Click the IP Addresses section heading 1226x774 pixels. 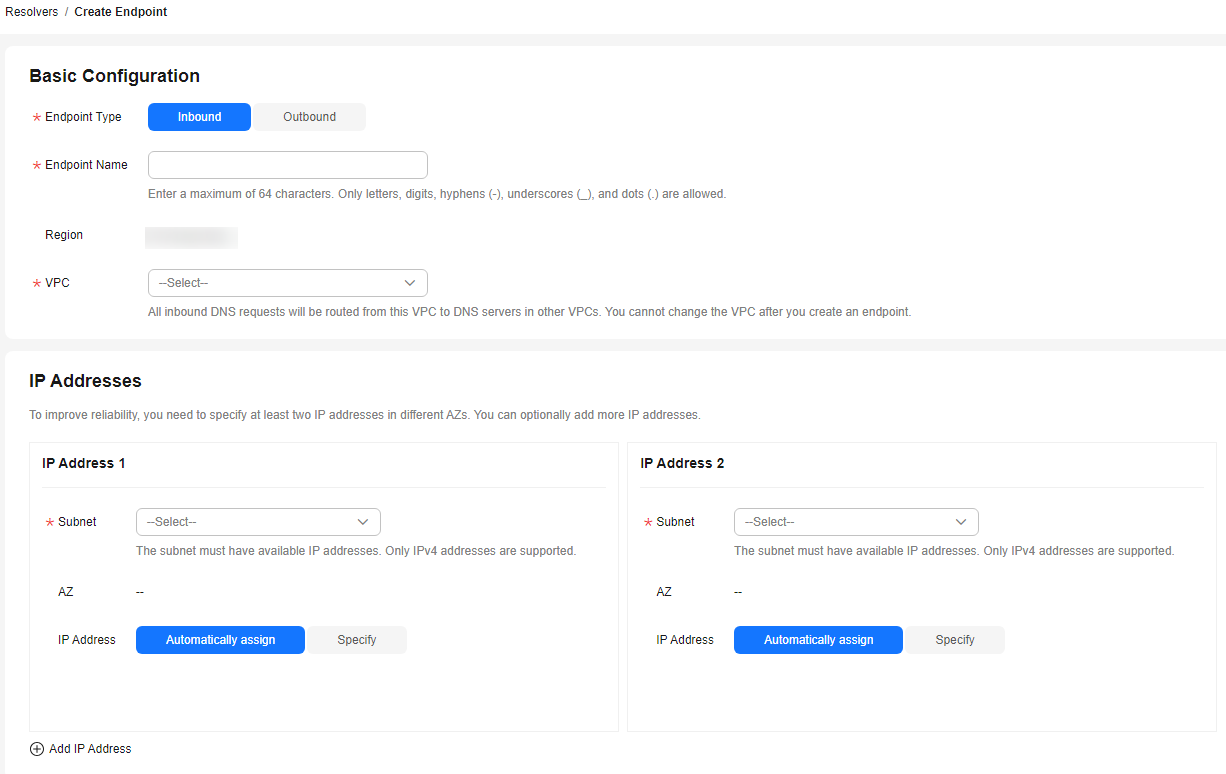(x=86, y=381)
